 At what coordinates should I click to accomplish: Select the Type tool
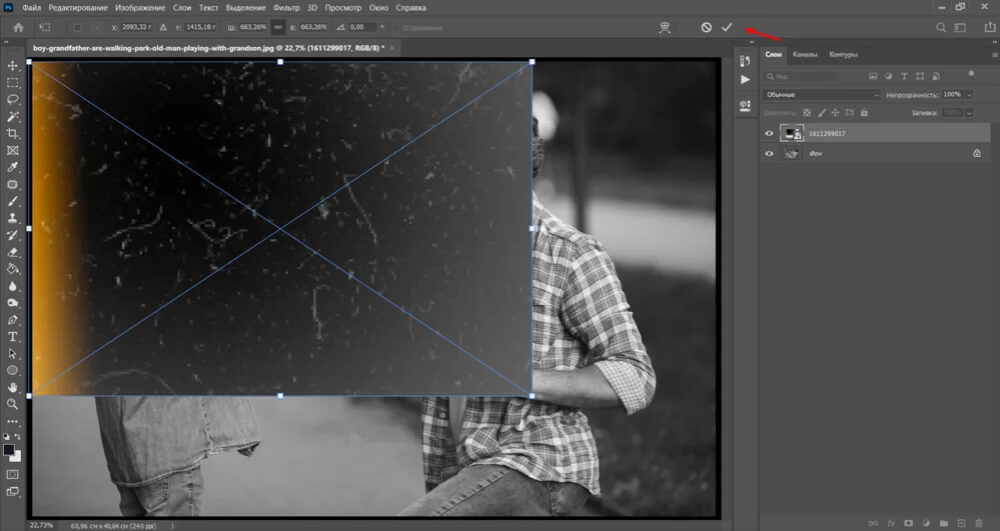[x=13, y=337]
